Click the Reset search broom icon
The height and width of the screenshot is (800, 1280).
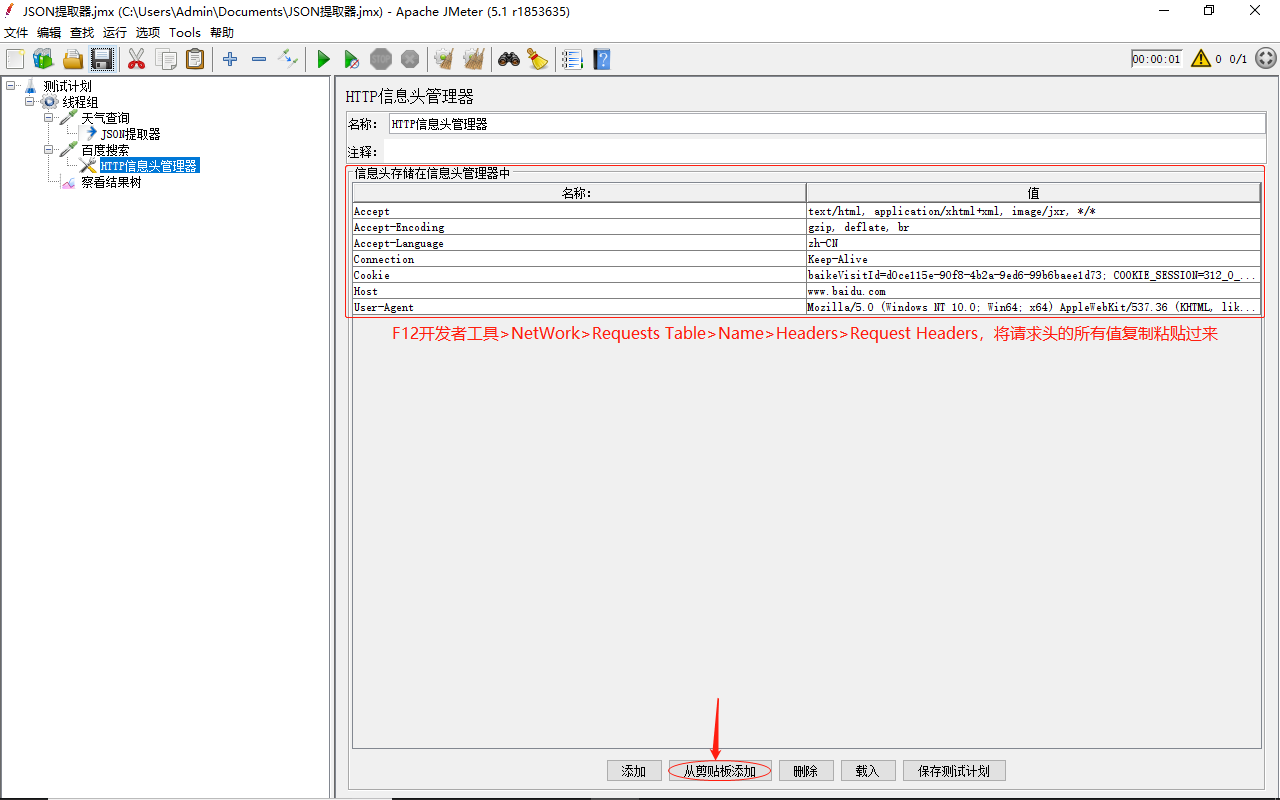[x=538, y=59]
